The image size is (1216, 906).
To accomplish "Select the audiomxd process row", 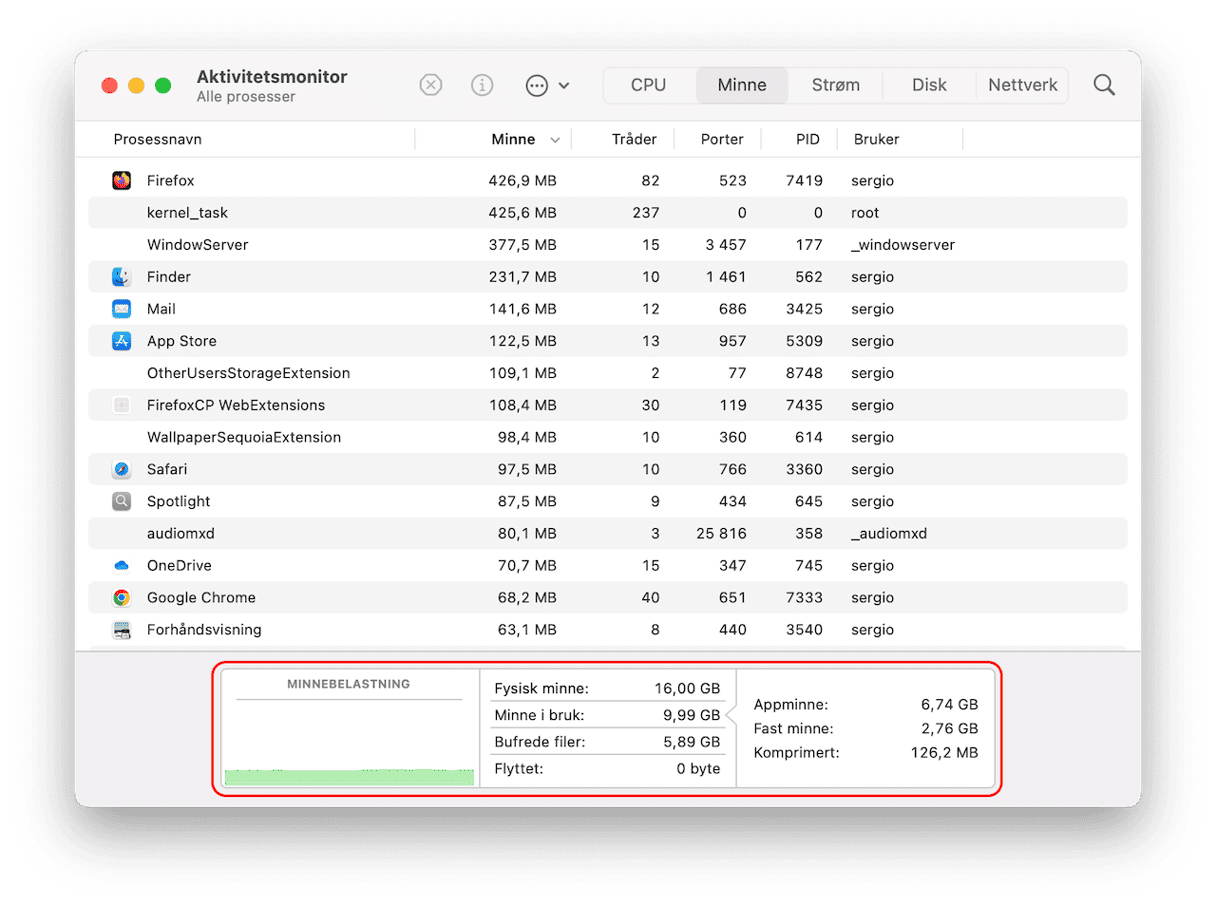I will tap(608, 533).
